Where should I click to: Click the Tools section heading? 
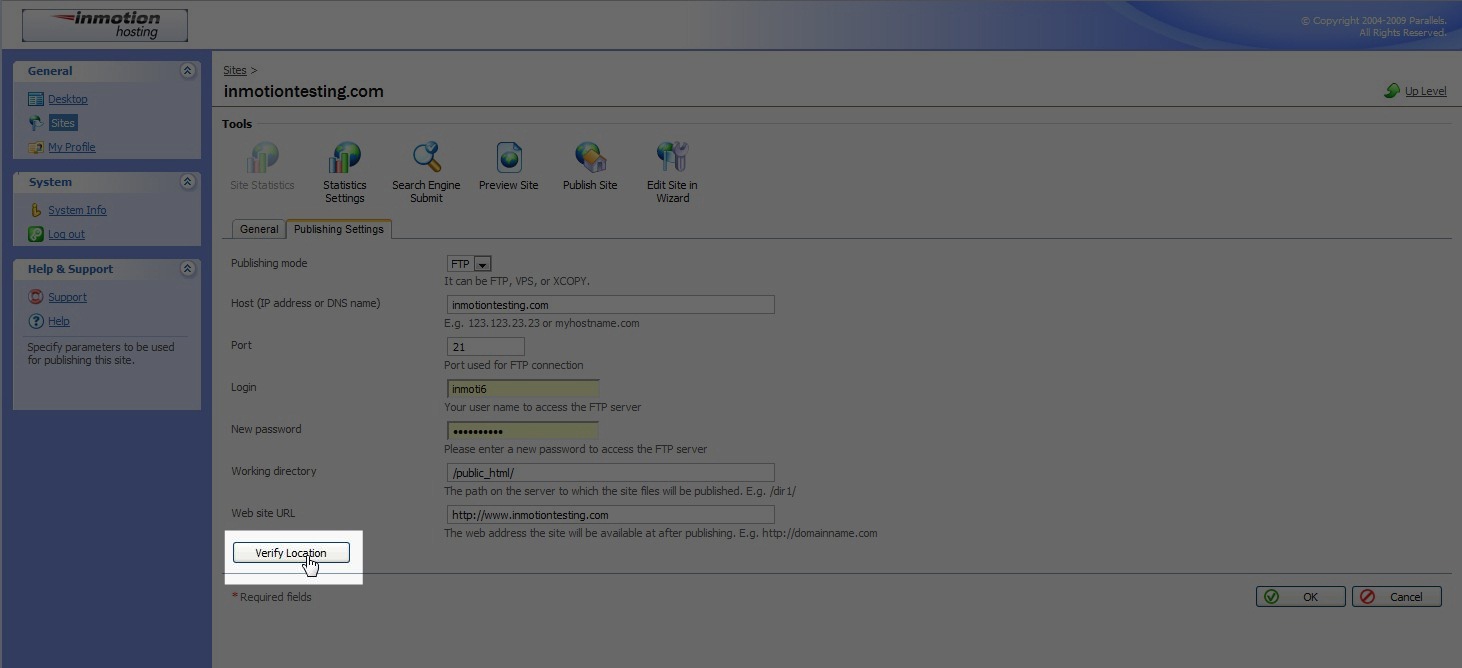(237, 124)
